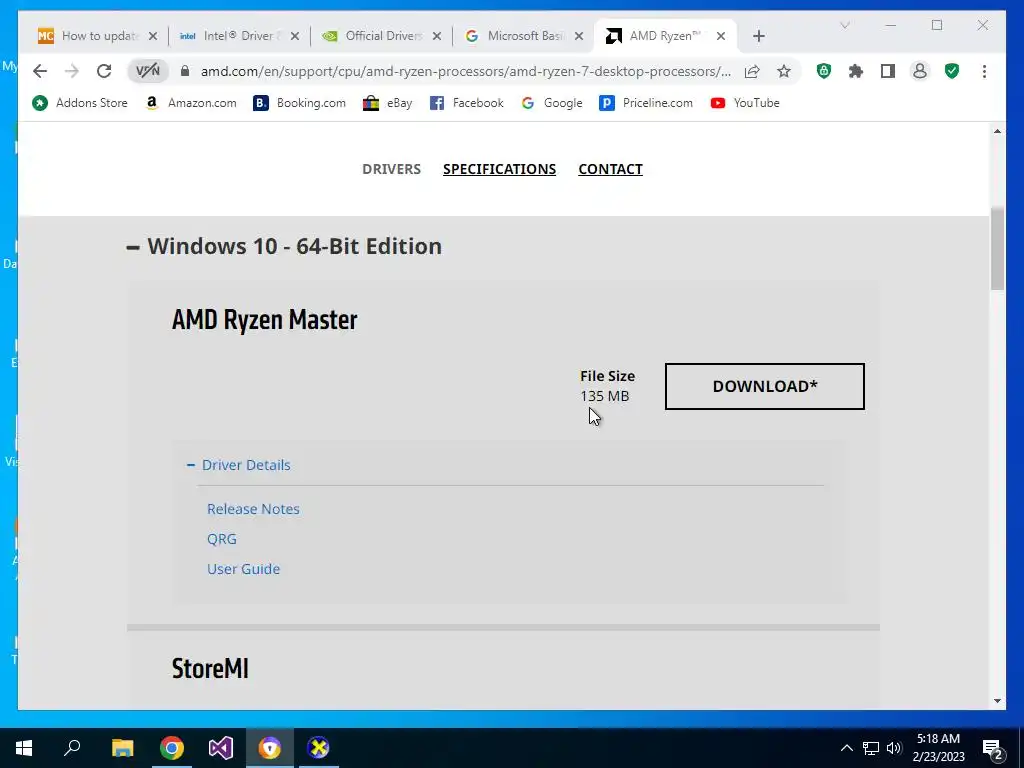
Task: Open Priceline.com bookmark
Action: 646,103
